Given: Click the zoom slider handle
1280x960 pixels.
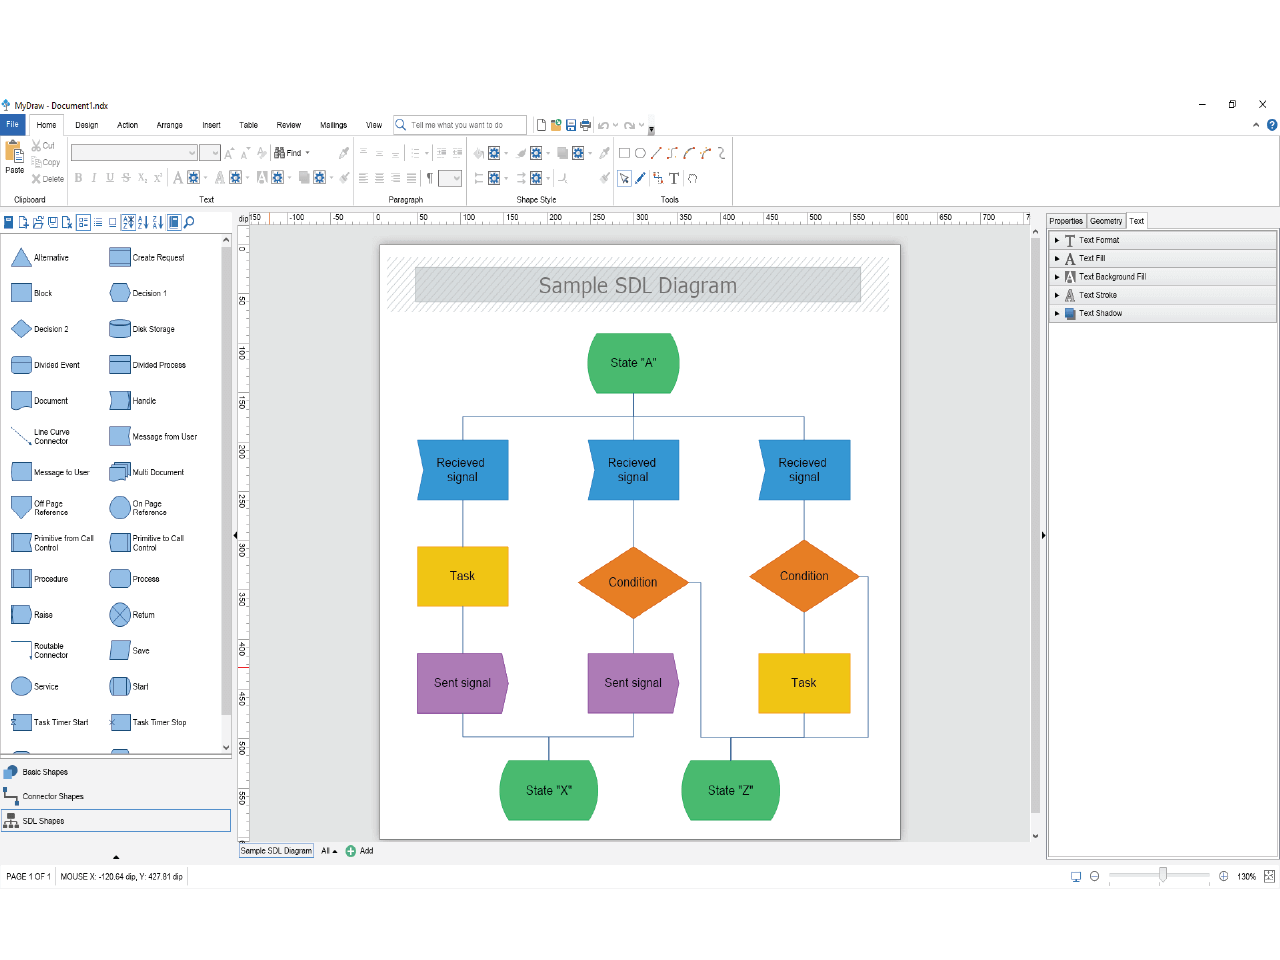Looking at the screenshot, I should [1162, 876].
